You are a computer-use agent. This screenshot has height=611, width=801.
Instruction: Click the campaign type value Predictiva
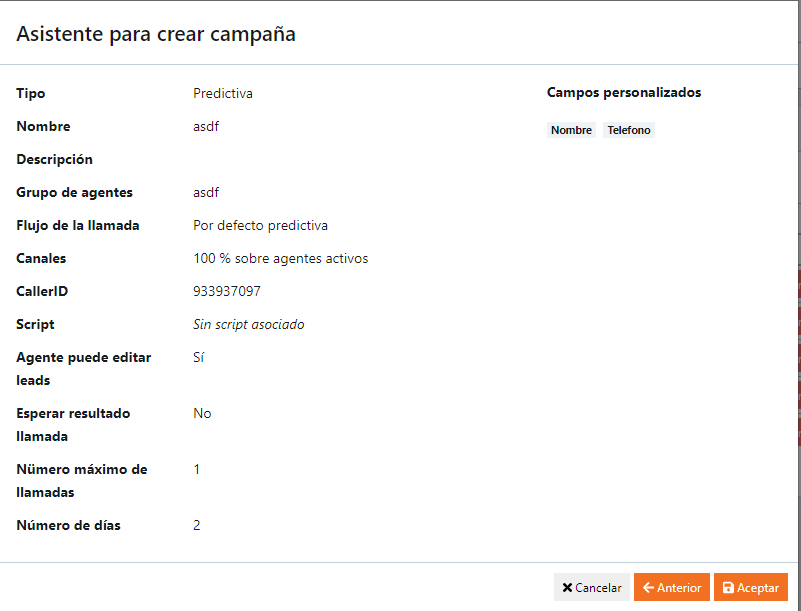coord(223,93)
